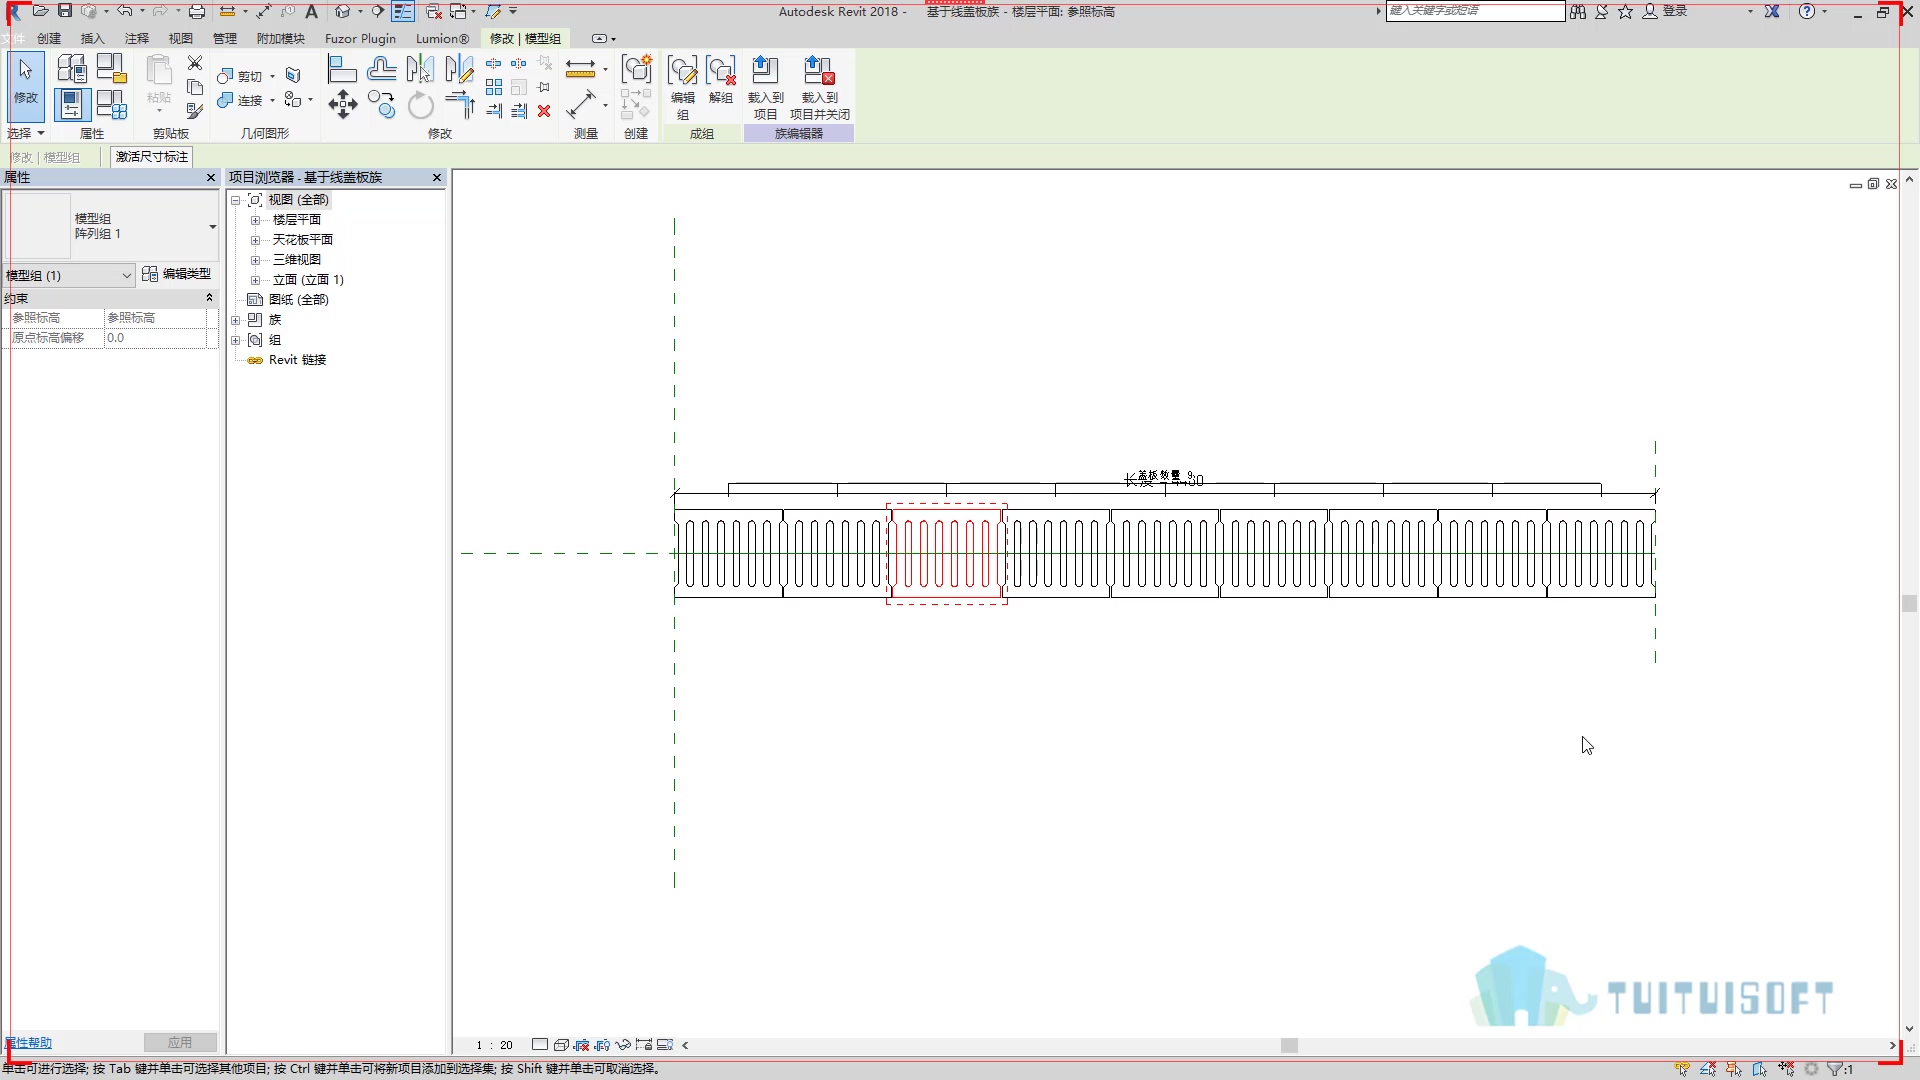Click the red Delete X icon

click(544, 111)
